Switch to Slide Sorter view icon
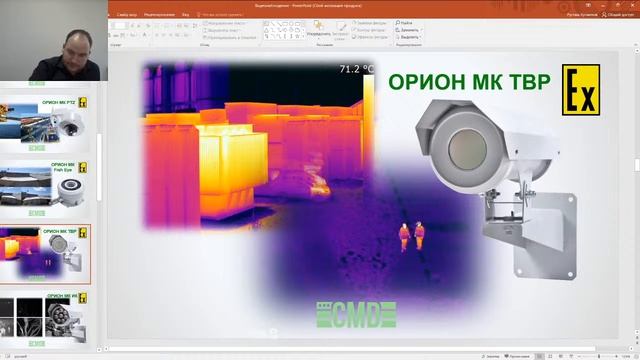The width and height of the screenshot is (640, 360). 550,356
